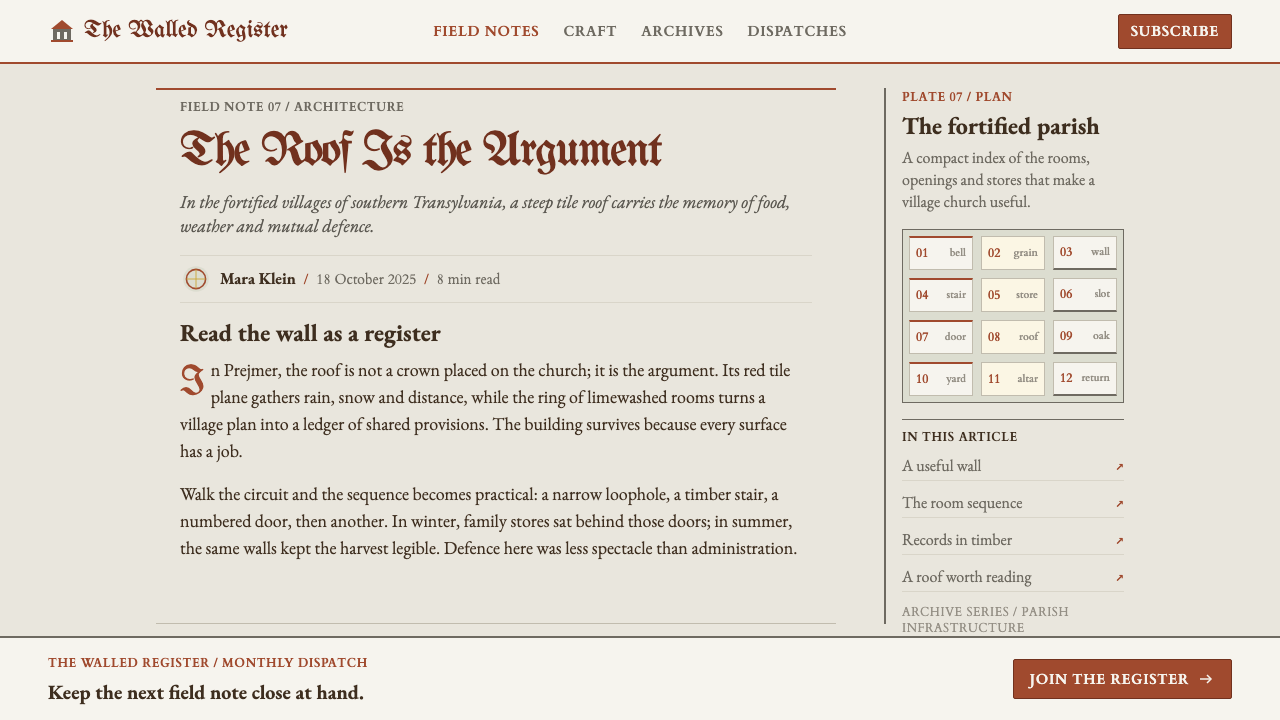Click the arrow icon beside Records in timber
The width and height of the screenshot is (1280, 720).
tap(1120, 541)
